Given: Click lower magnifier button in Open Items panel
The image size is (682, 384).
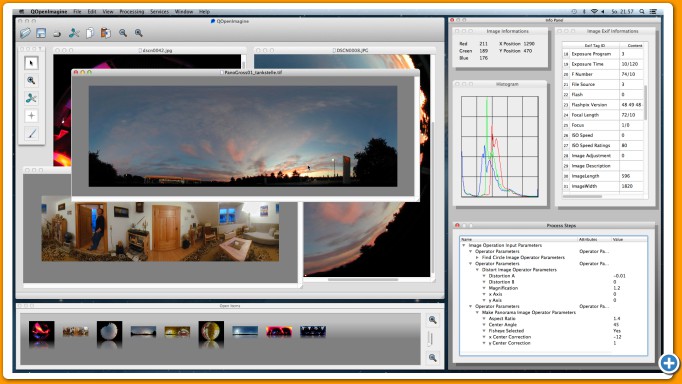Looking at the screenshot, I should pyautogui.click(x=433, y=357).
